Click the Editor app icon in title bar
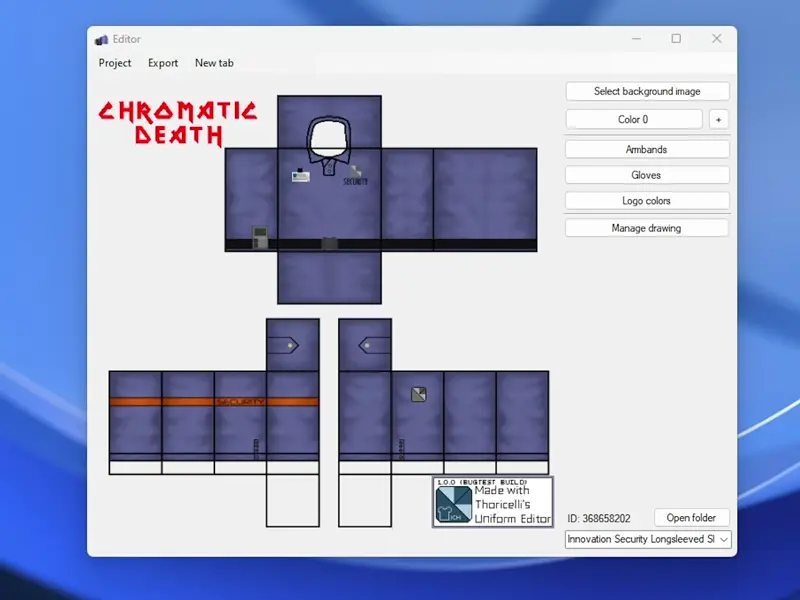This screenshot has width=800, height=600. click(101, 39)
